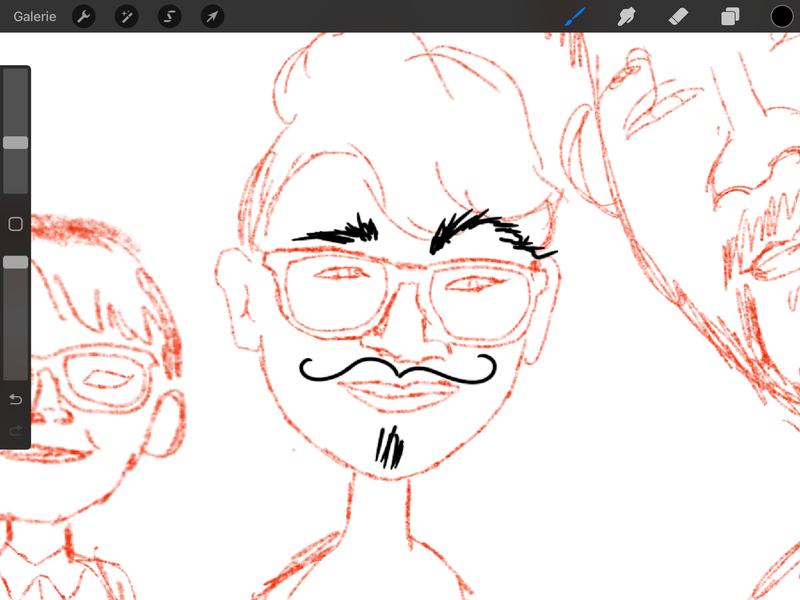Redo with the sidebar redo arrow
800x600 pixels.
tap(15, 430)
